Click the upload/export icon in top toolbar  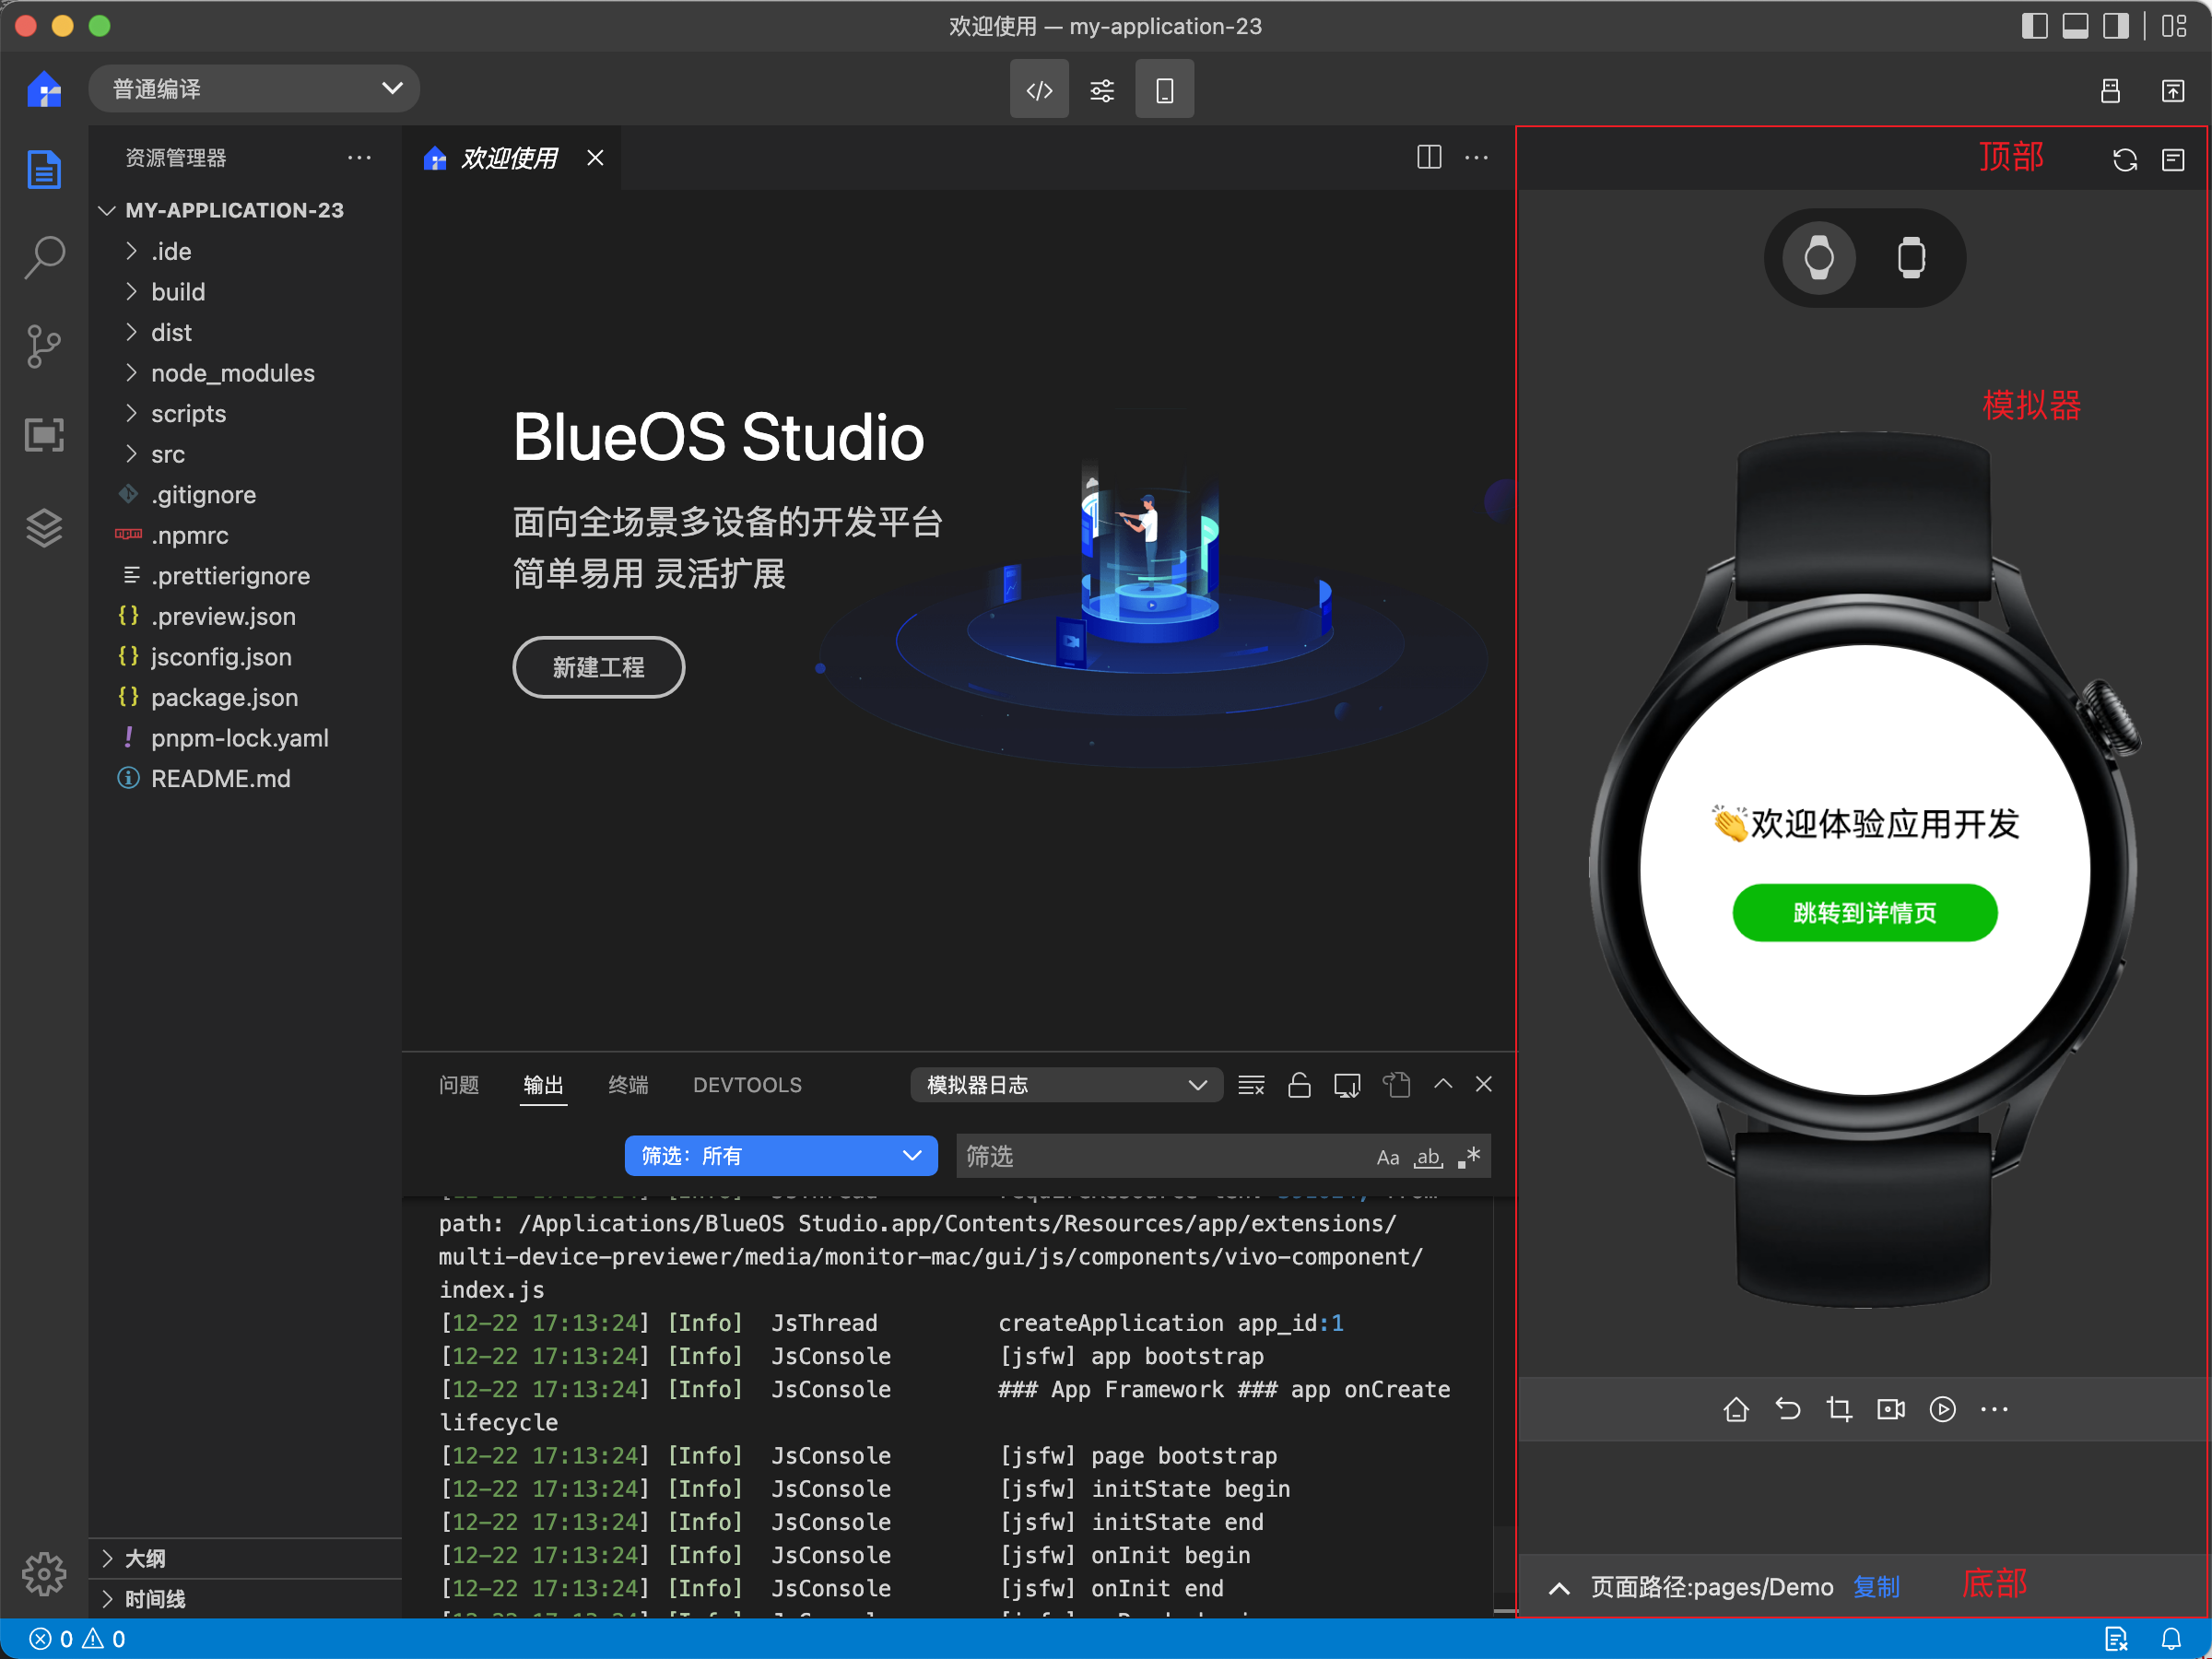tap(2173, 90)
